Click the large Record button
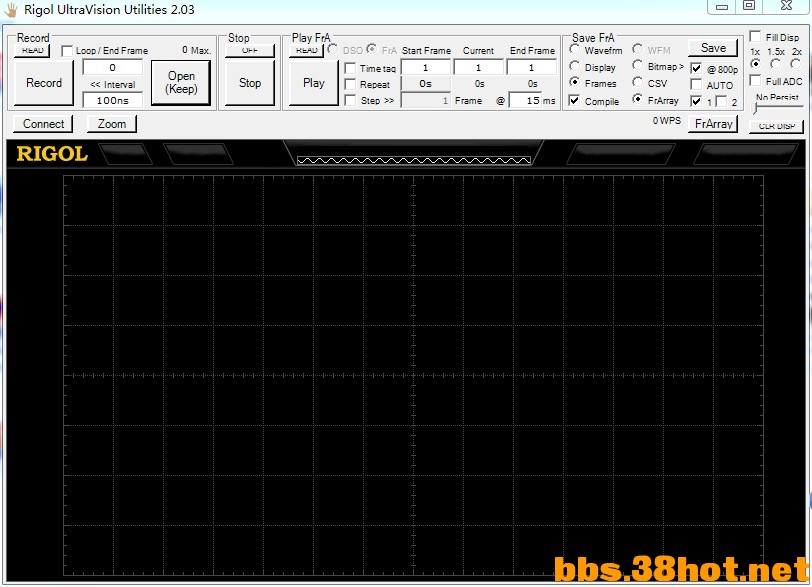 (44, 83)
